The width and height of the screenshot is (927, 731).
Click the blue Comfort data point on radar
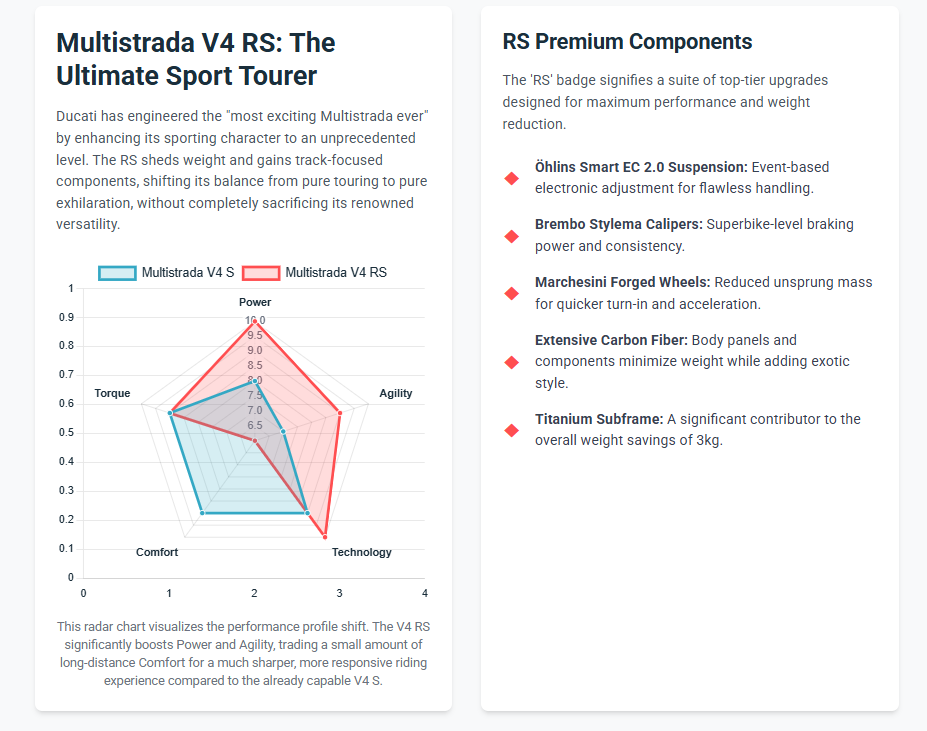(x=202, y=513)
